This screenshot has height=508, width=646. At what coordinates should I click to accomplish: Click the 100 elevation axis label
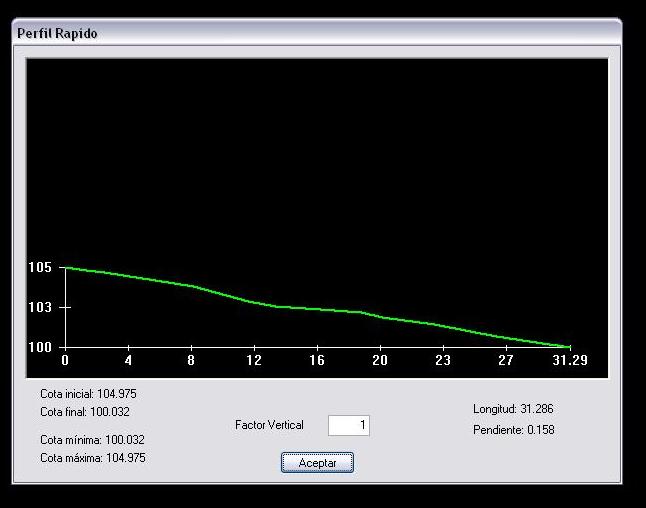point(40,347)
